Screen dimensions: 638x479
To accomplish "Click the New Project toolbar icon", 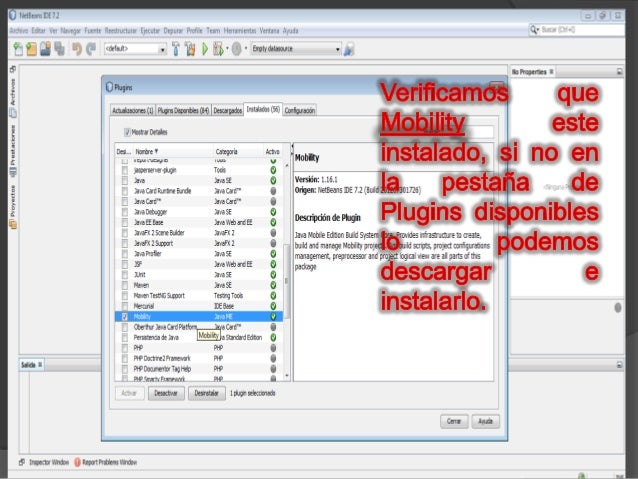I will 31,49.
